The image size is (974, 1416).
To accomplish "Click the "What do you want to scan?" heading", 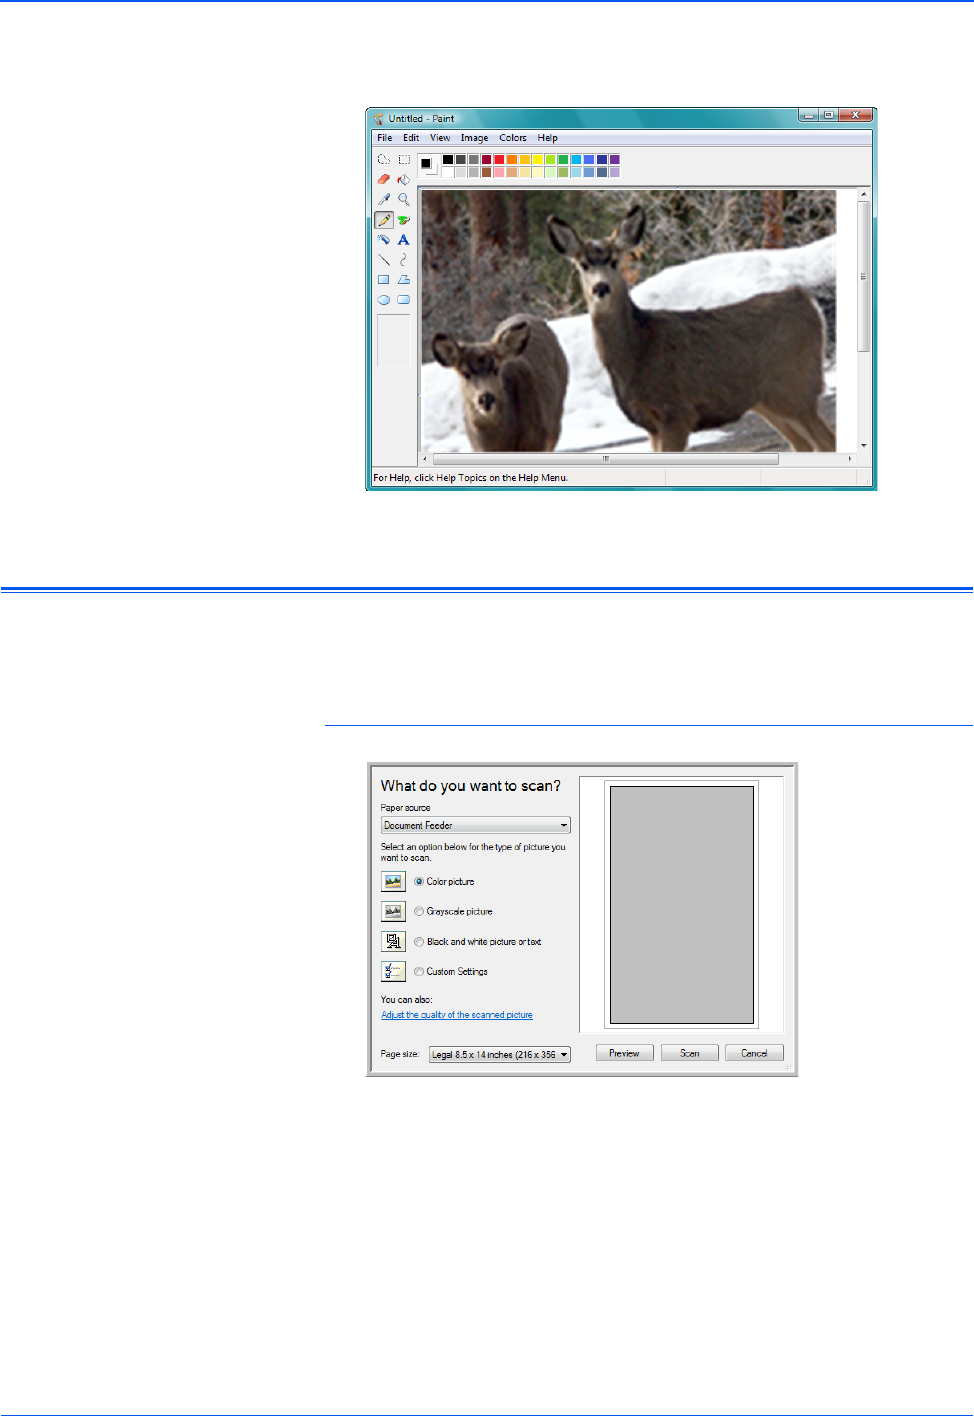I will pos(471,786).
